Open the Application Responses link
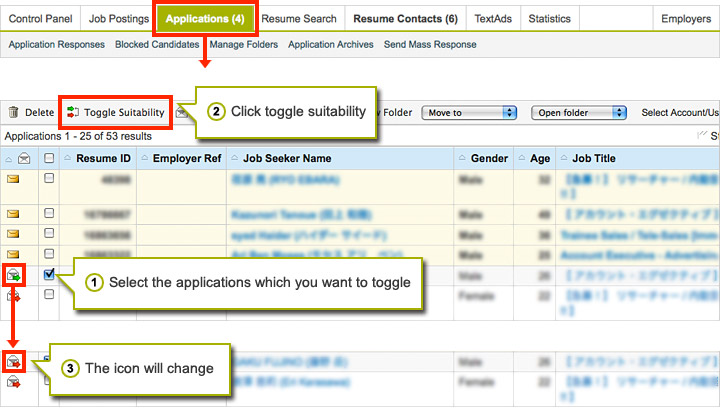The height and width of the screenshot is (410, 720). [x=56, y=45]
